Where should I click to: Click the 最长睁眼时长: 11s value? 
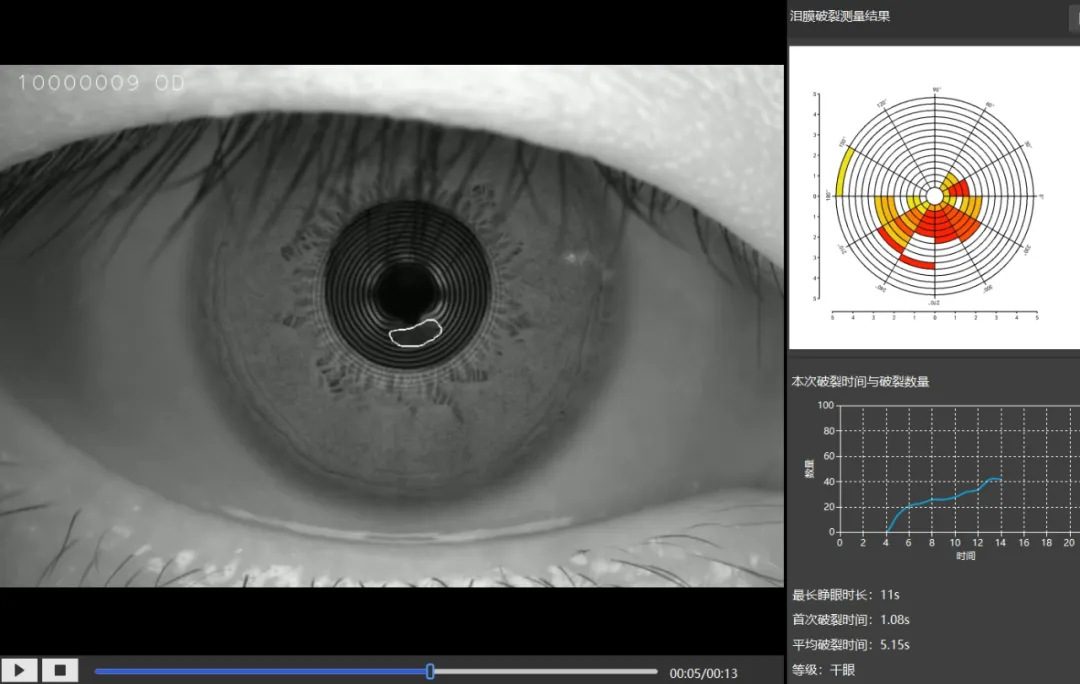point(846,594)
